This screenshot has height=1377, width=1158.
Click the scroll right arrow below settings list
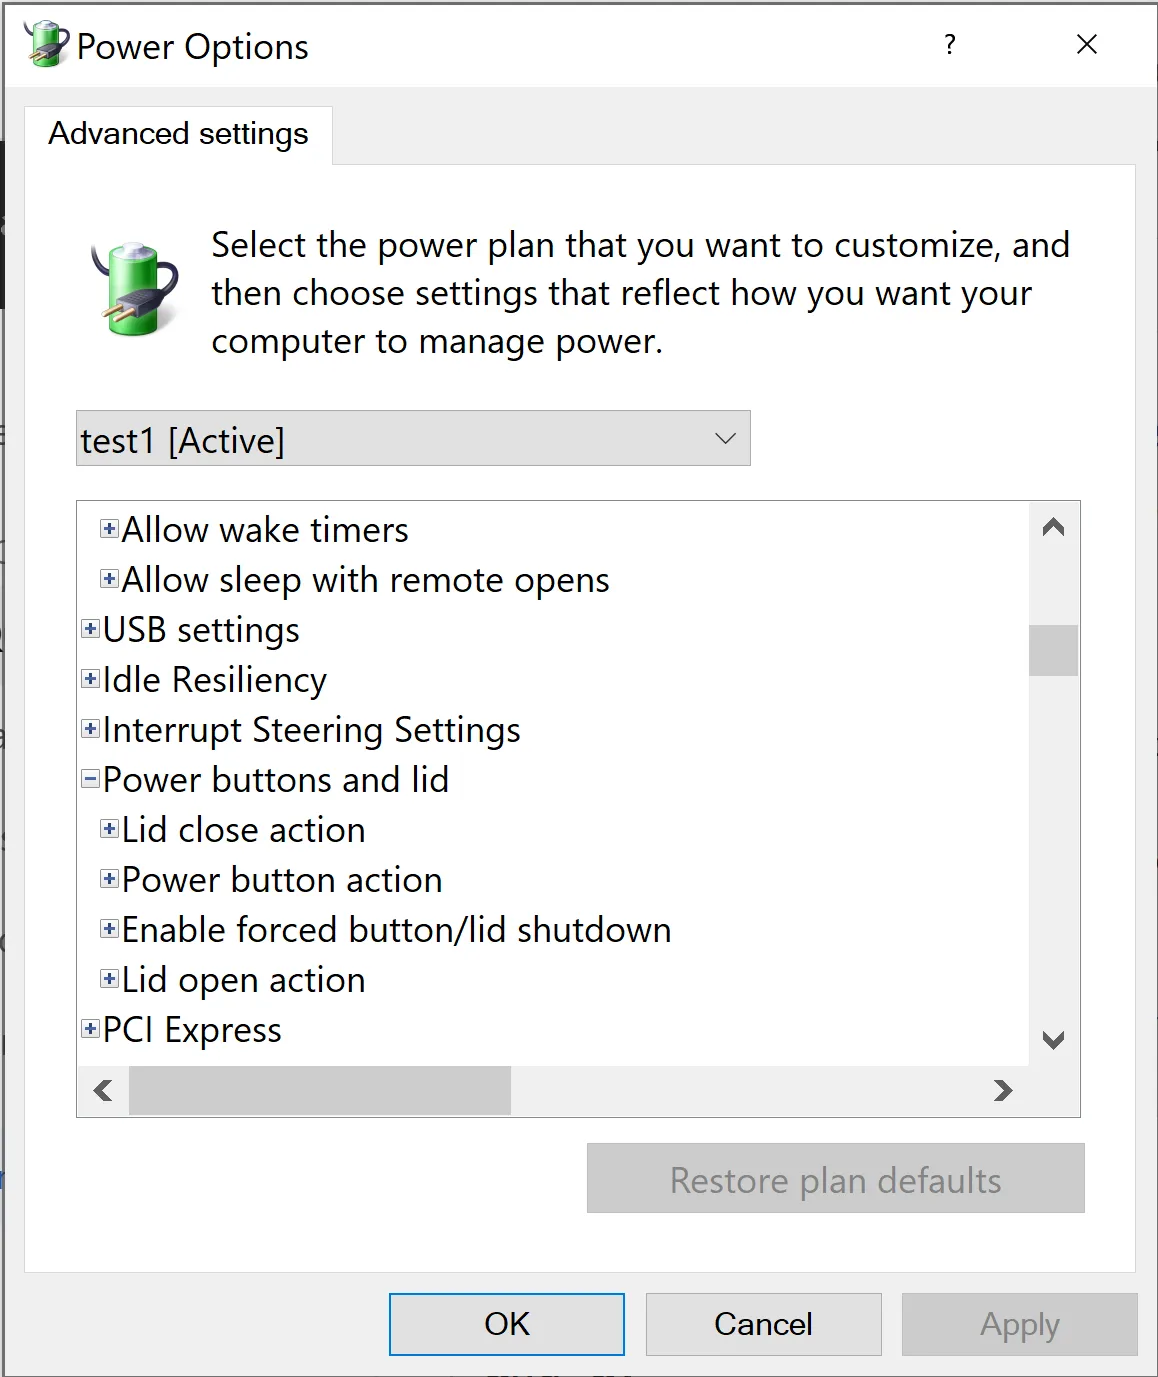(1001, 1091)
